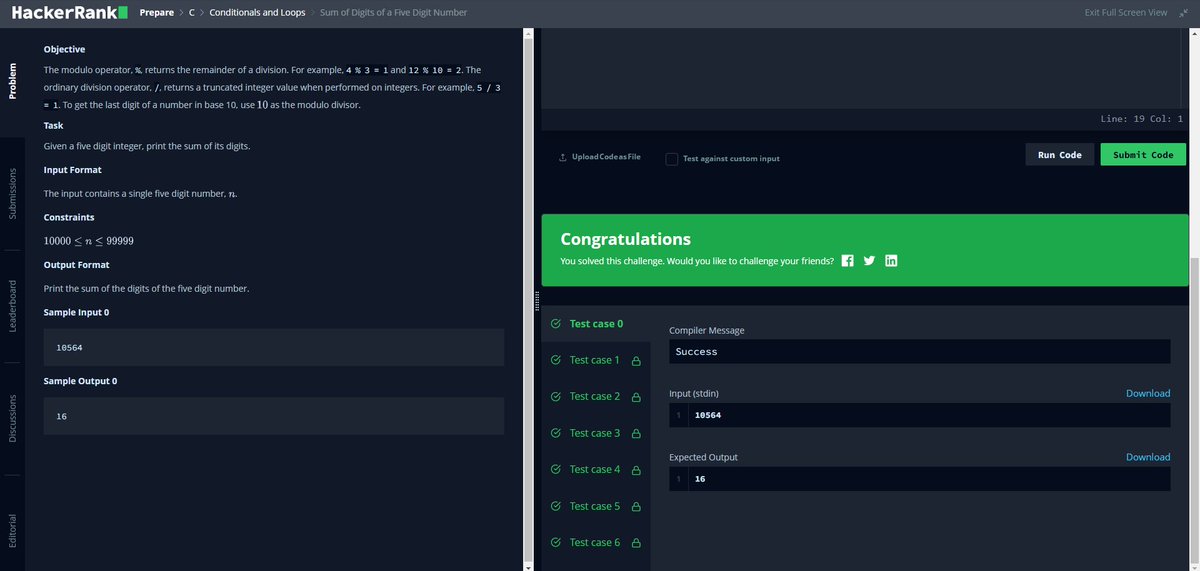Click the Submit Code button
Viewport: 1200px width, 571px height.
click(x=1143, y=155)
